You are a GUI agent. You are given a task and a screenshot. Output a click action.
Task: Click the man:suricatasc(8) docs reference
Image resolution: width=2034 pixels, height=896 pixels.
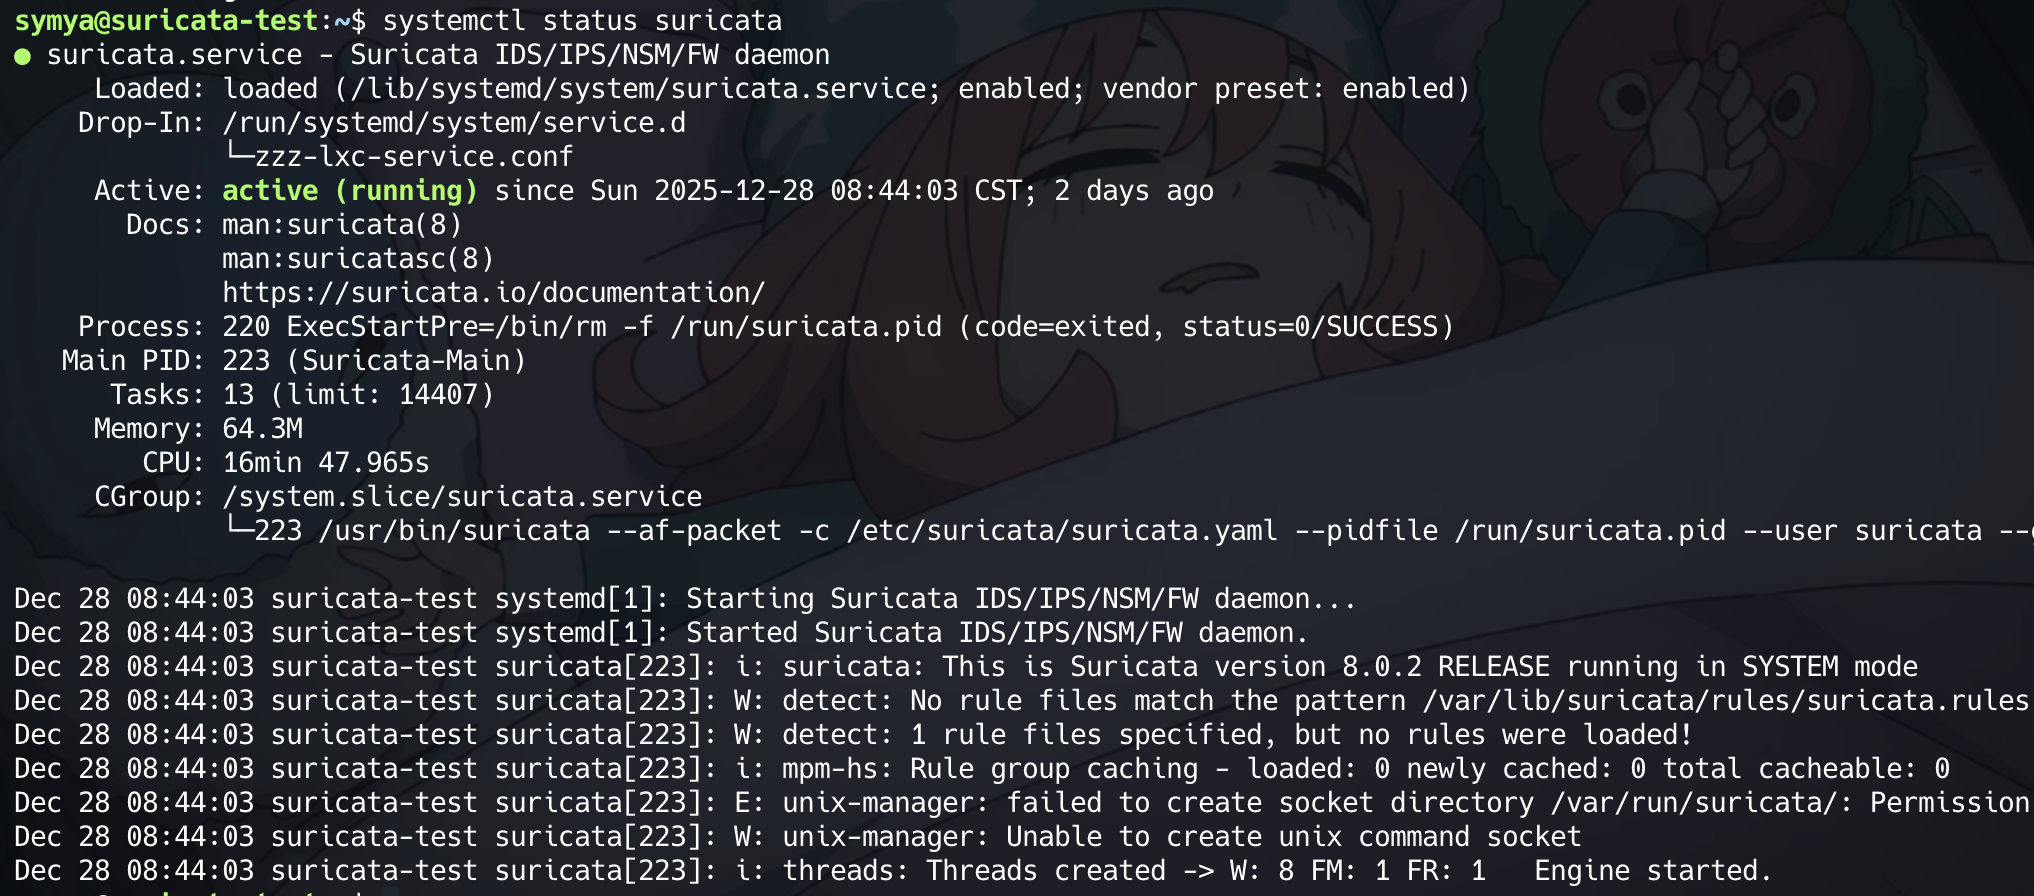coord(358,259)
